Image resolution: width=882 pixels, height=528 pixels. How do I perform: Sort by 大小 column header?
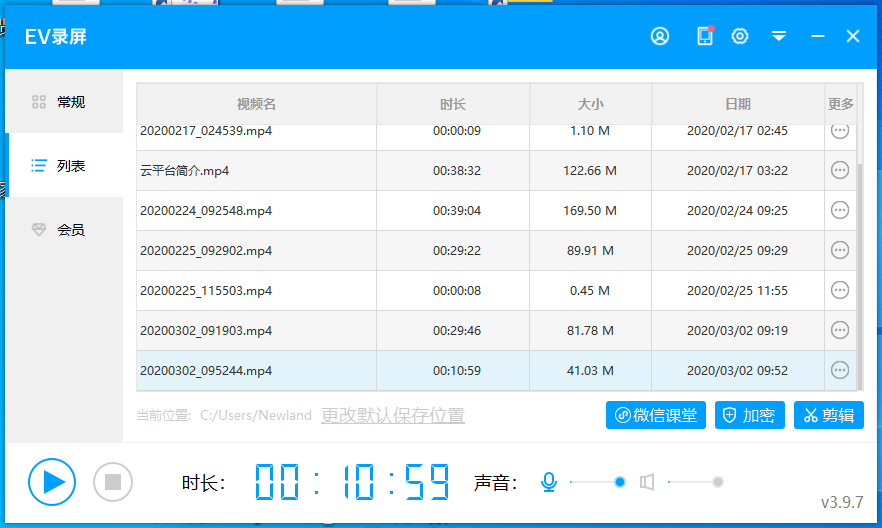(590, 104)
